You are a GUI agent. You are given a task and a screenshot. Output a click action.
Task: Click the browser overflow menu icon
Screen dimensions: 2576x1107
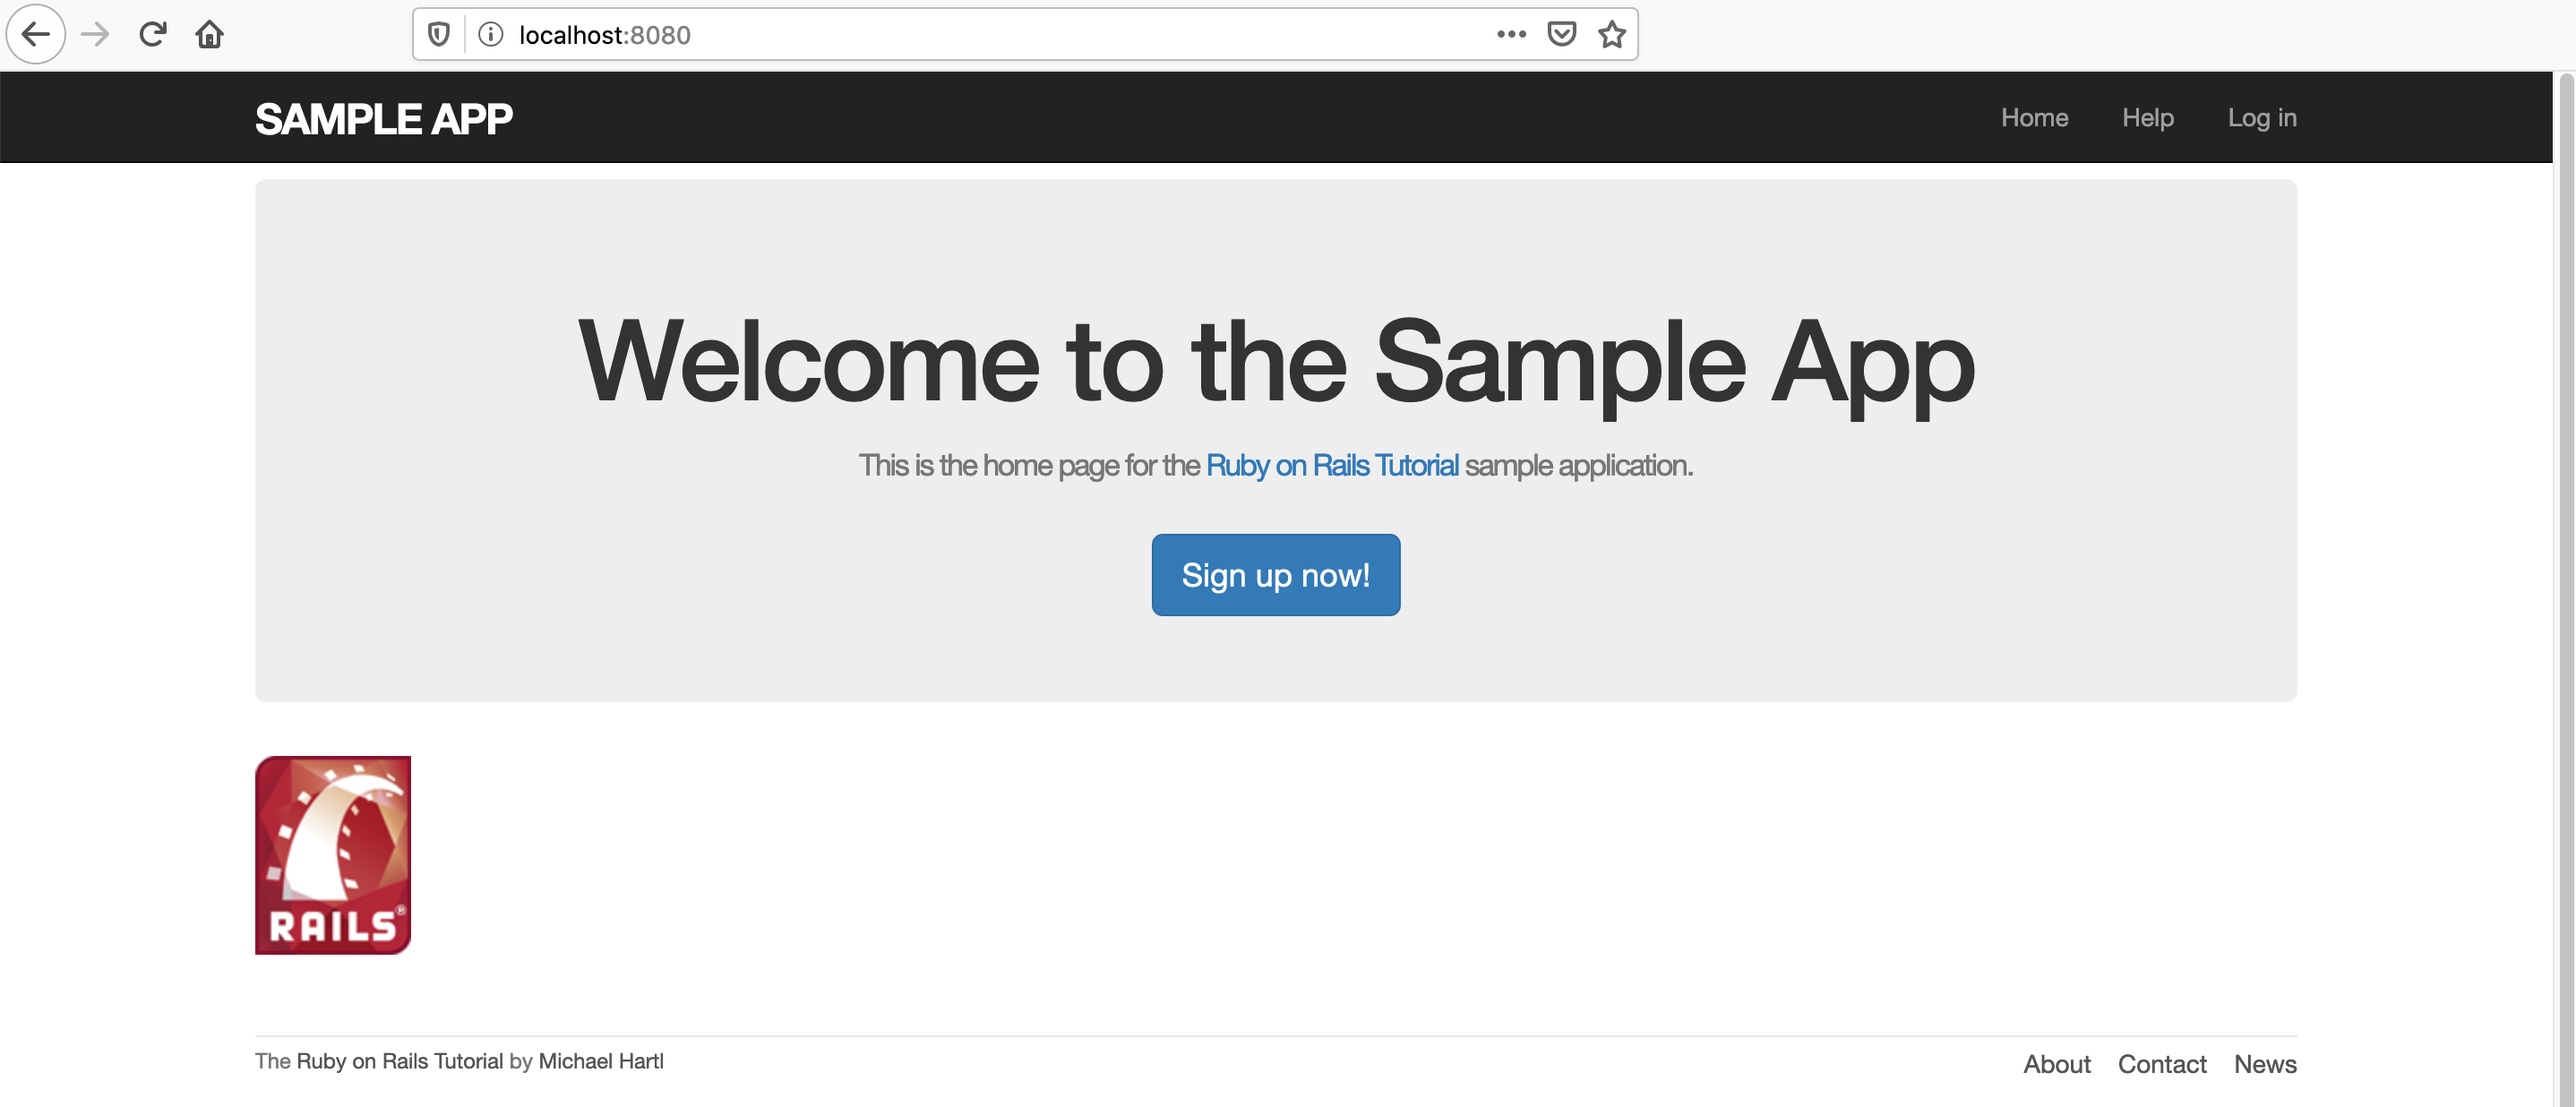tap(1510, 33)
